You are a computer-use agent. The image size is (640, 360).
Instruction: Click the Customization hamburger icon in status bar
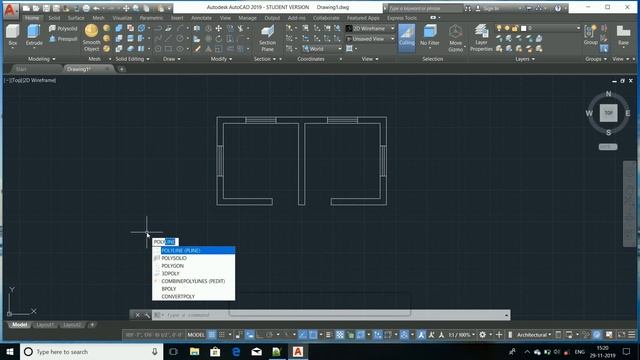tap(631, 335)
